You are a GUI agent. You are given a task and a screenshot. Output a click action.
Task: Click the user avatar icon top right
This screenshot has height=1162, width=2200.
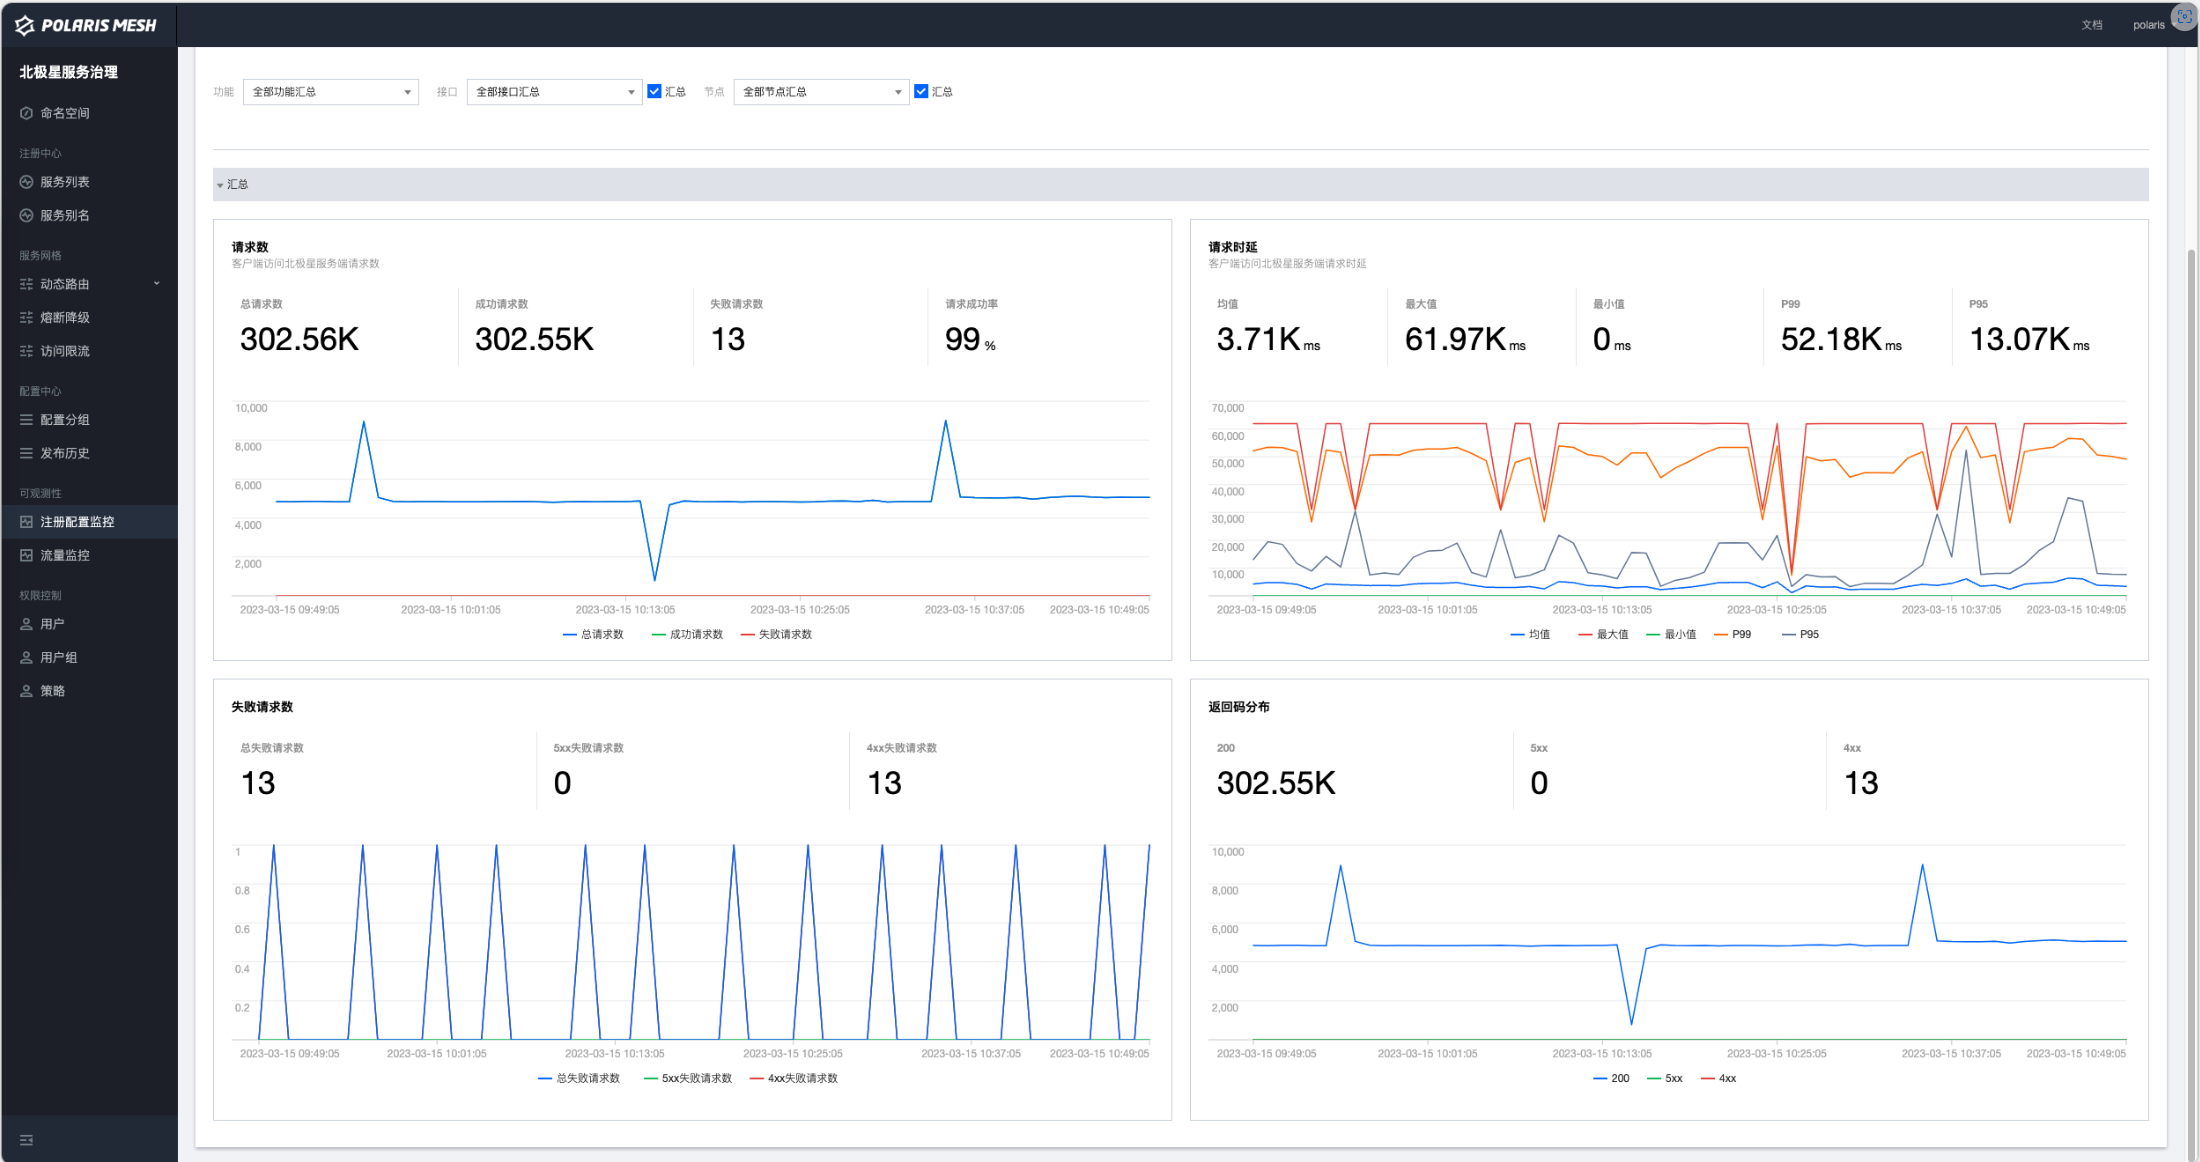(2184, 18)
